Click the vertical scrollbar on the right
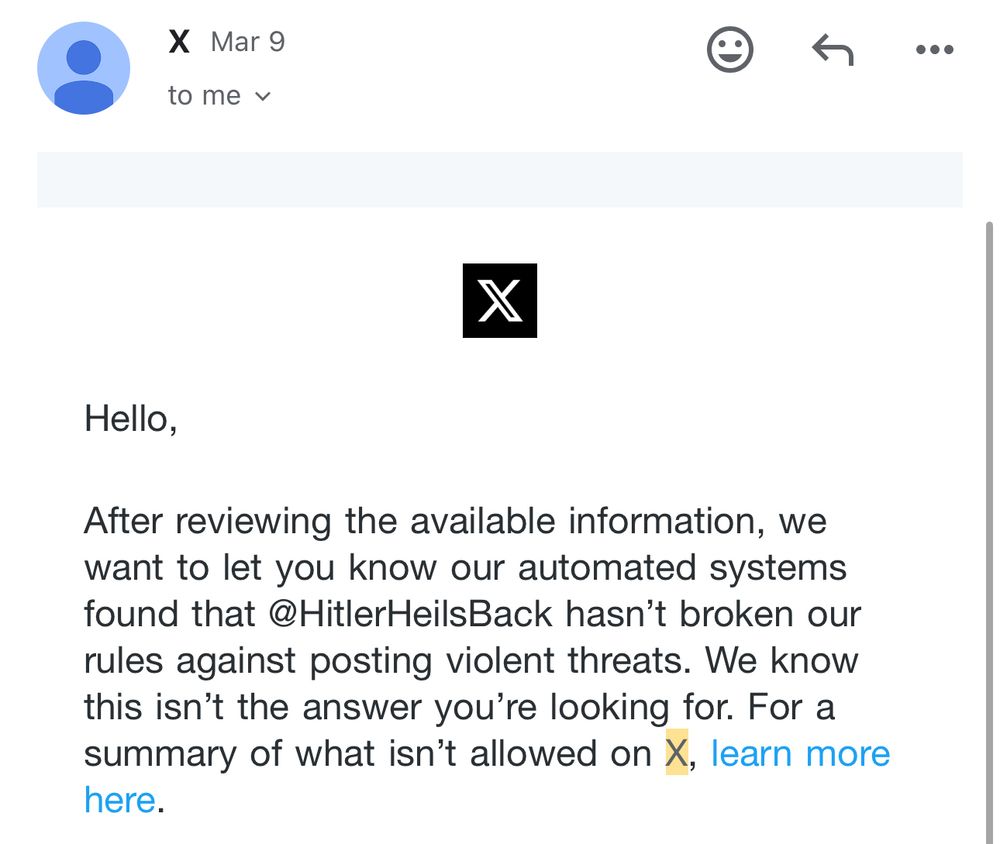1000x844 pixels. 989,500
